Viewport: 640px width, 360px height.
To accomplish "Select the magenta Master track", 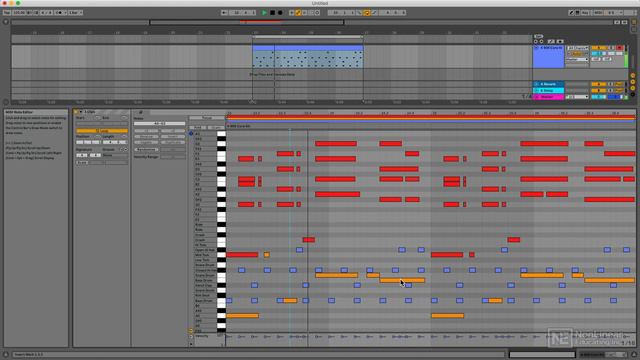I will (x=549, y=97).
